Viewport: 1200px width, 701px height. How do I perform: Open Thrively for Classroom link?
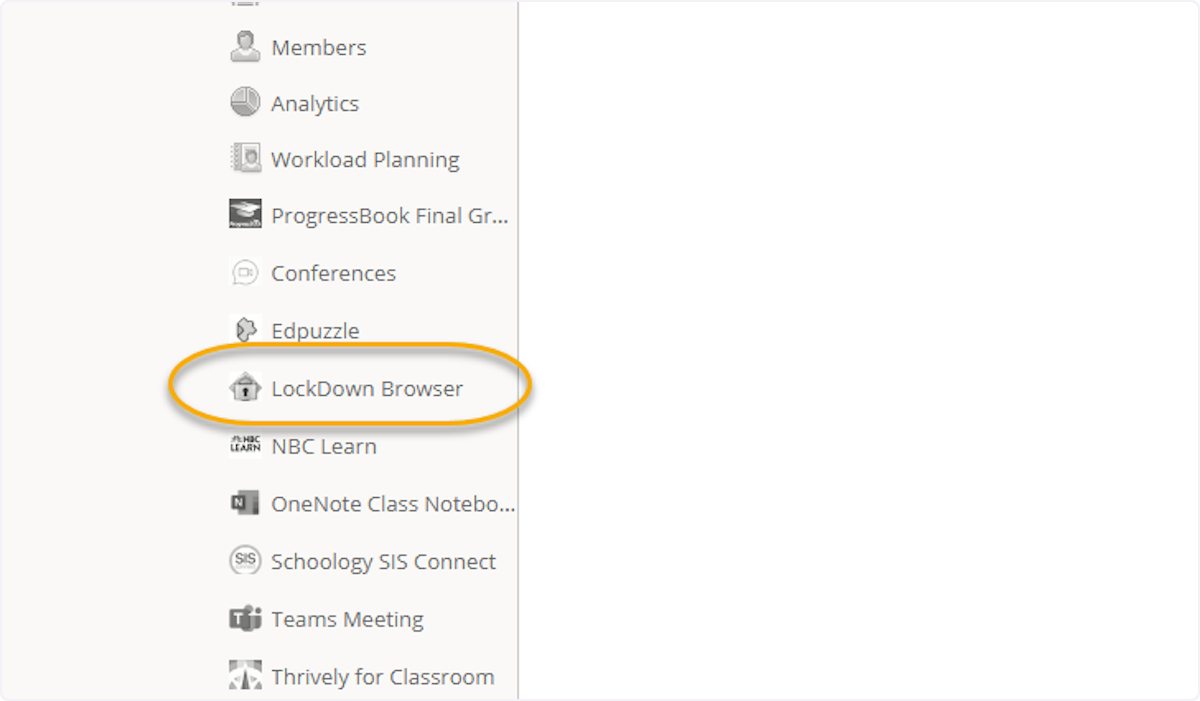[382, 677]
